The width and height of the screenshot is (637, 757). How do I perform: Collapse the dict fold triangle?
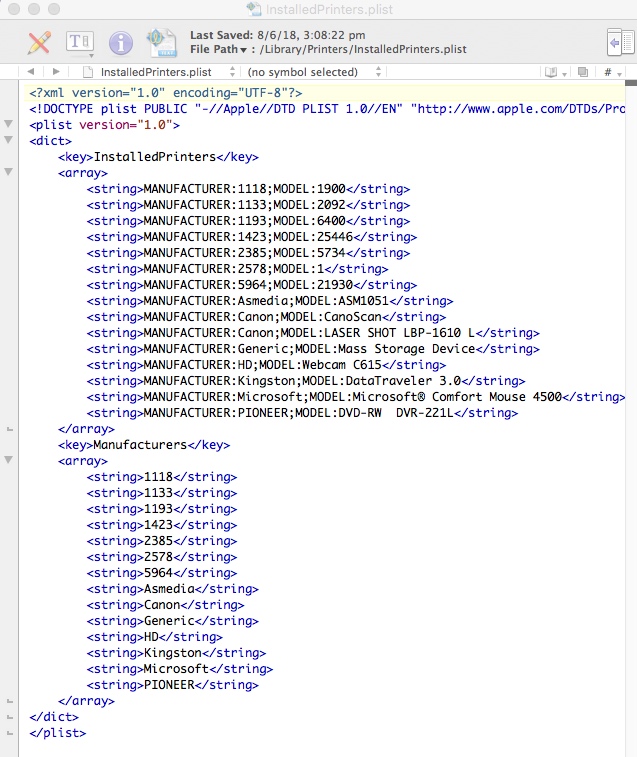point(8,140)
